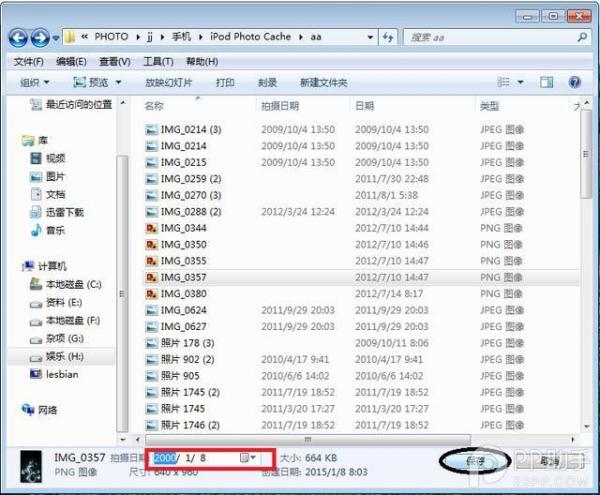Select 最近访问的位置 in navigation pane
This screenshot has width=600, height=495.
coord(71,104)
